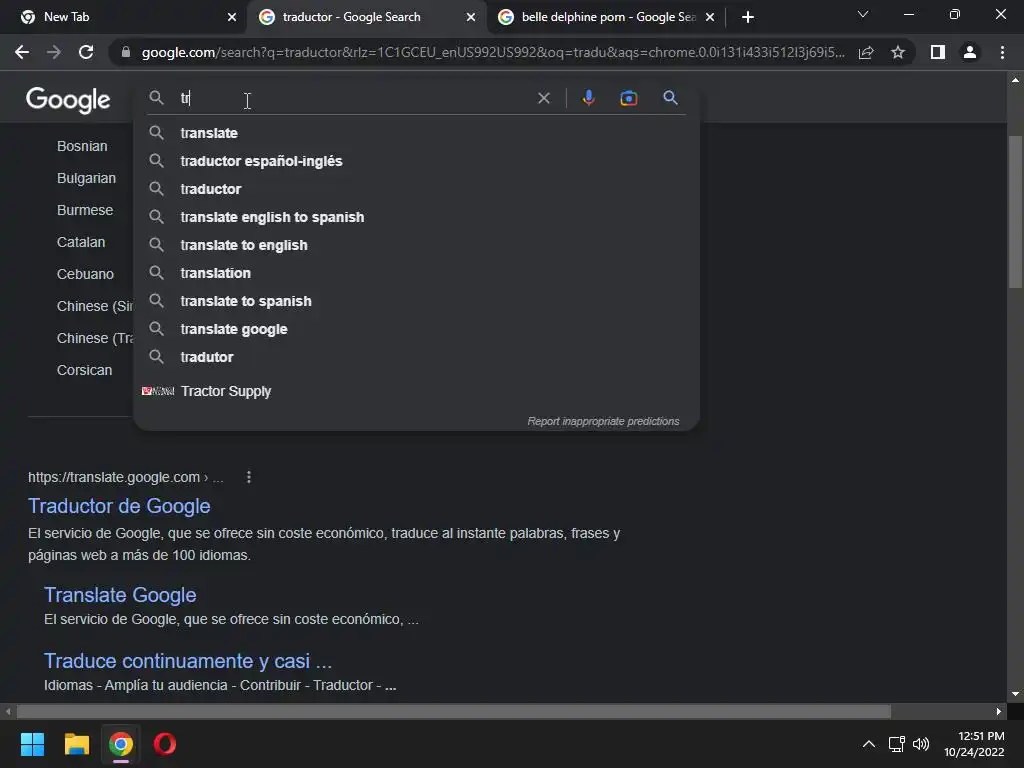Select Corsican in the language list
Viewport: 1024px width, 768px height.
coord(84,370)
